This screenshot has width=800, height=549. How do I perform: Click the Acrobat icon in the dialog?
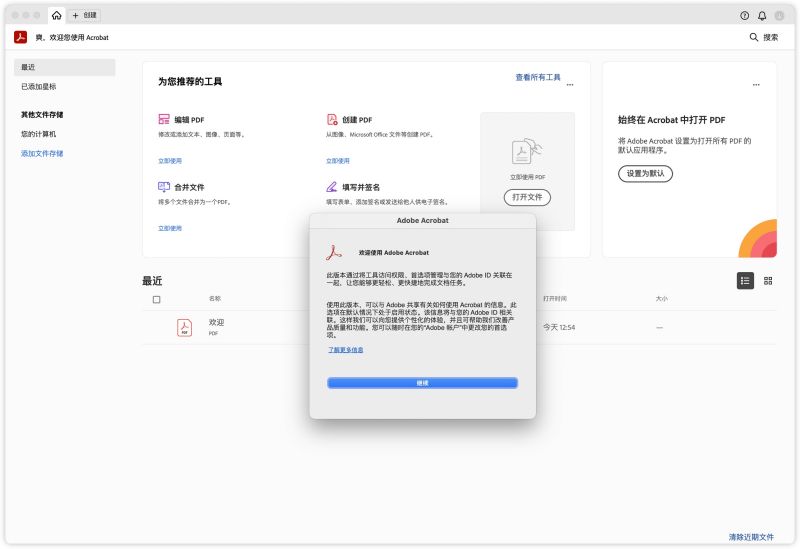point(334,252)
